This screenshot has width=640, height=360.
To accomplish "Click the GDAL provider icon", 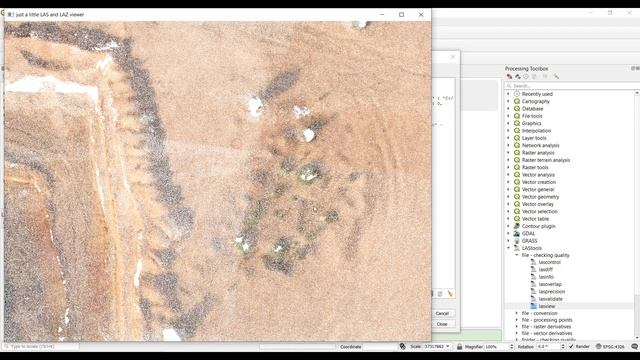I will click(x=517, y=233).
